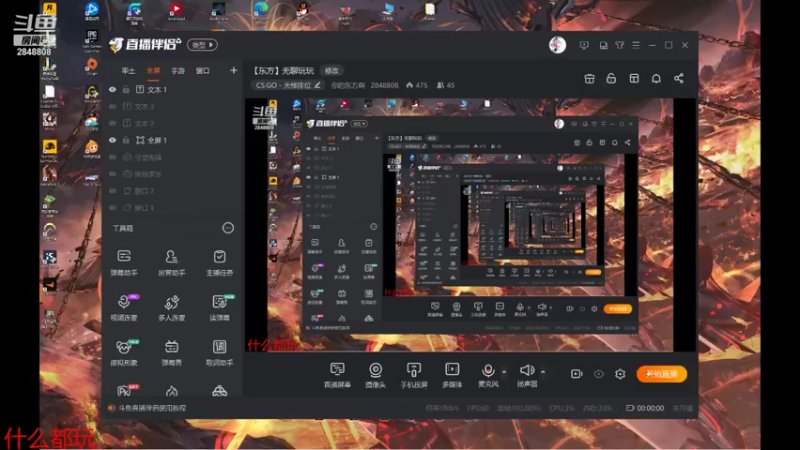Click the layout panel icon next to the bell
Image resolution: width=800 pixels, height=450 pixels.
[634, 79]
